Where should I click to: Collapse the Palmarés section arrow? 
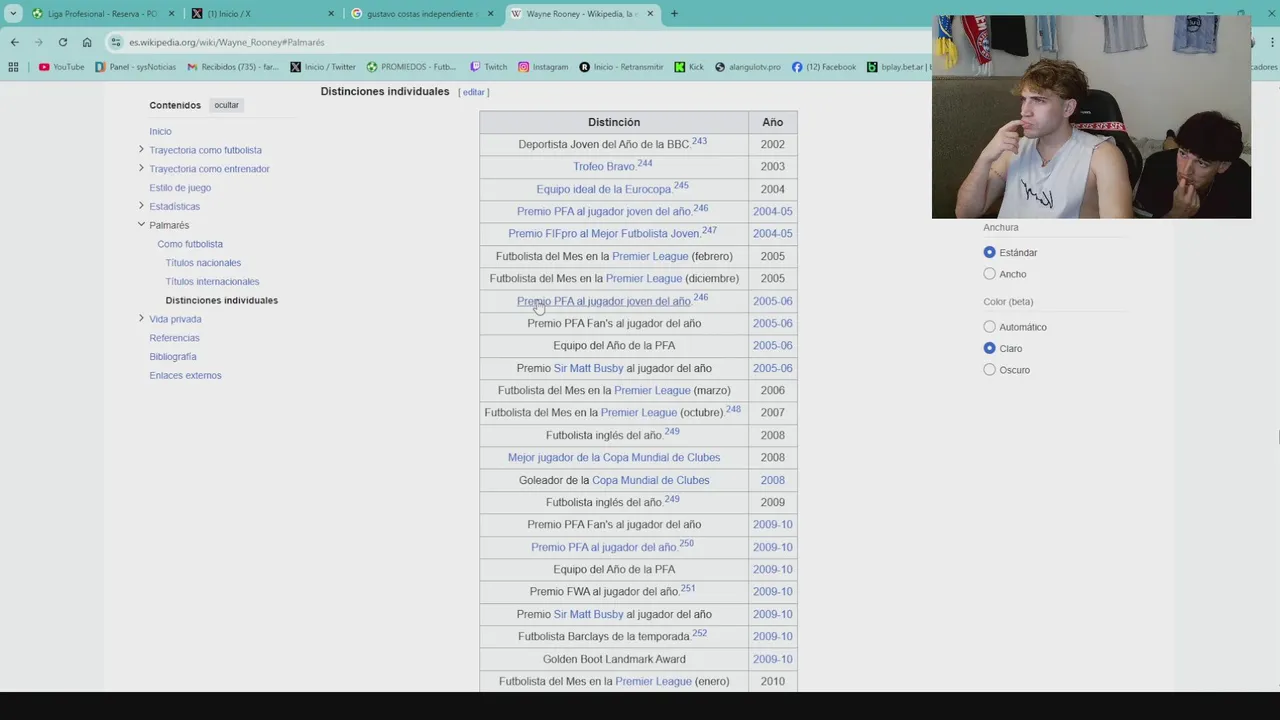pyautogui.click(x=141, y=225)
